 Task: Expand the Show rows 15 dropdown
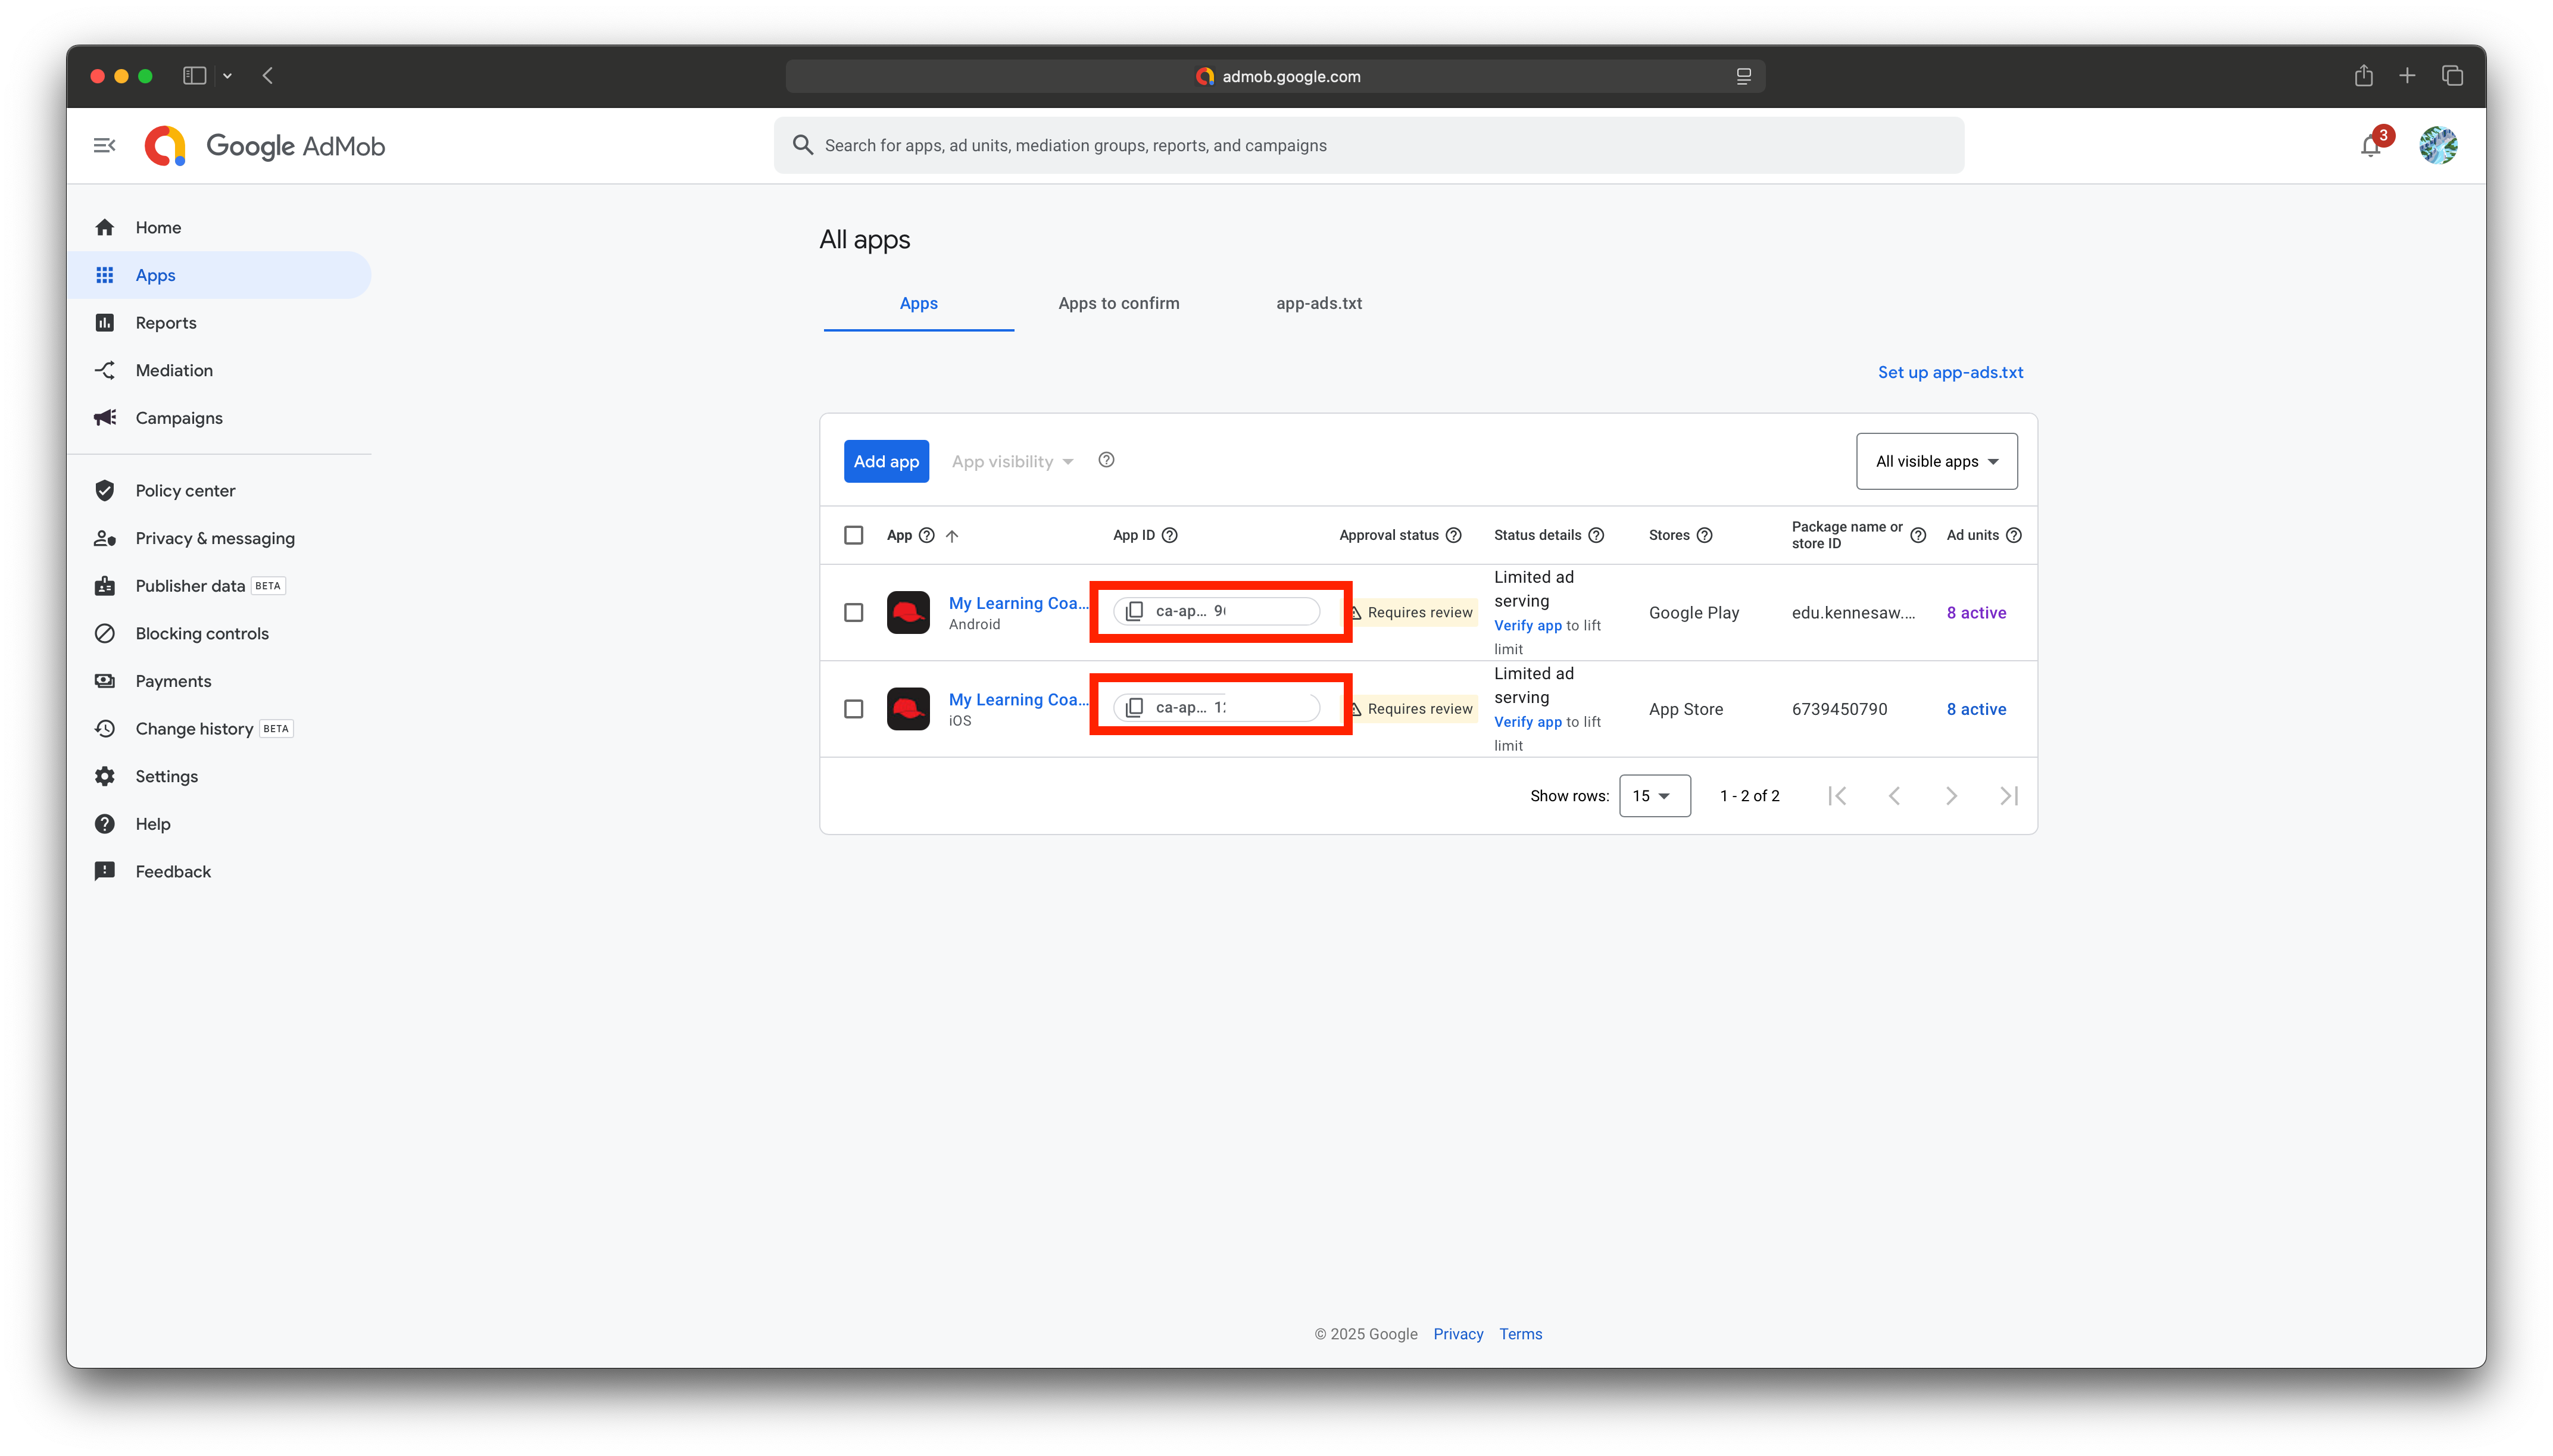point(1654,796)
